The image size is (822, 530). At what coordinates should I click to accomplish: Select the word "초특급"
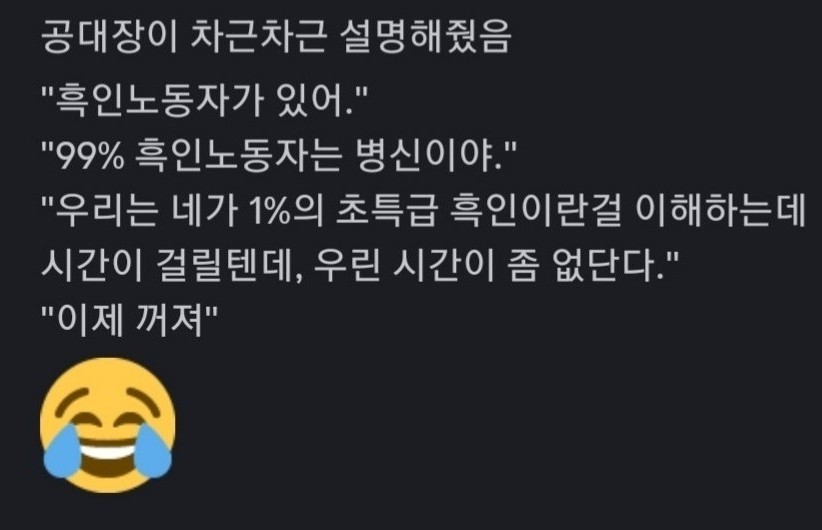[386, 211]
